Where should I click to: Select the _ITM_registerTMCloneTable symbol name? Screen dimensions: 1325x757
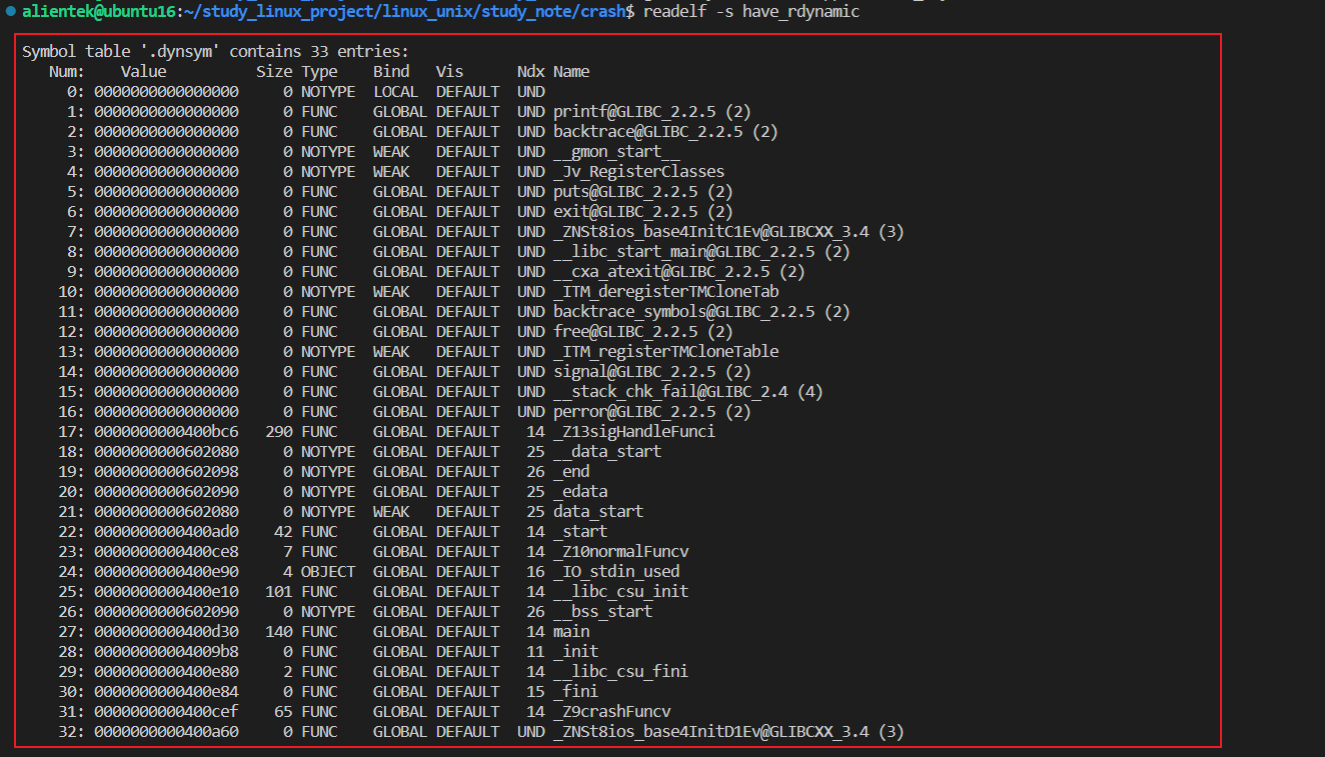coord(665,351)
